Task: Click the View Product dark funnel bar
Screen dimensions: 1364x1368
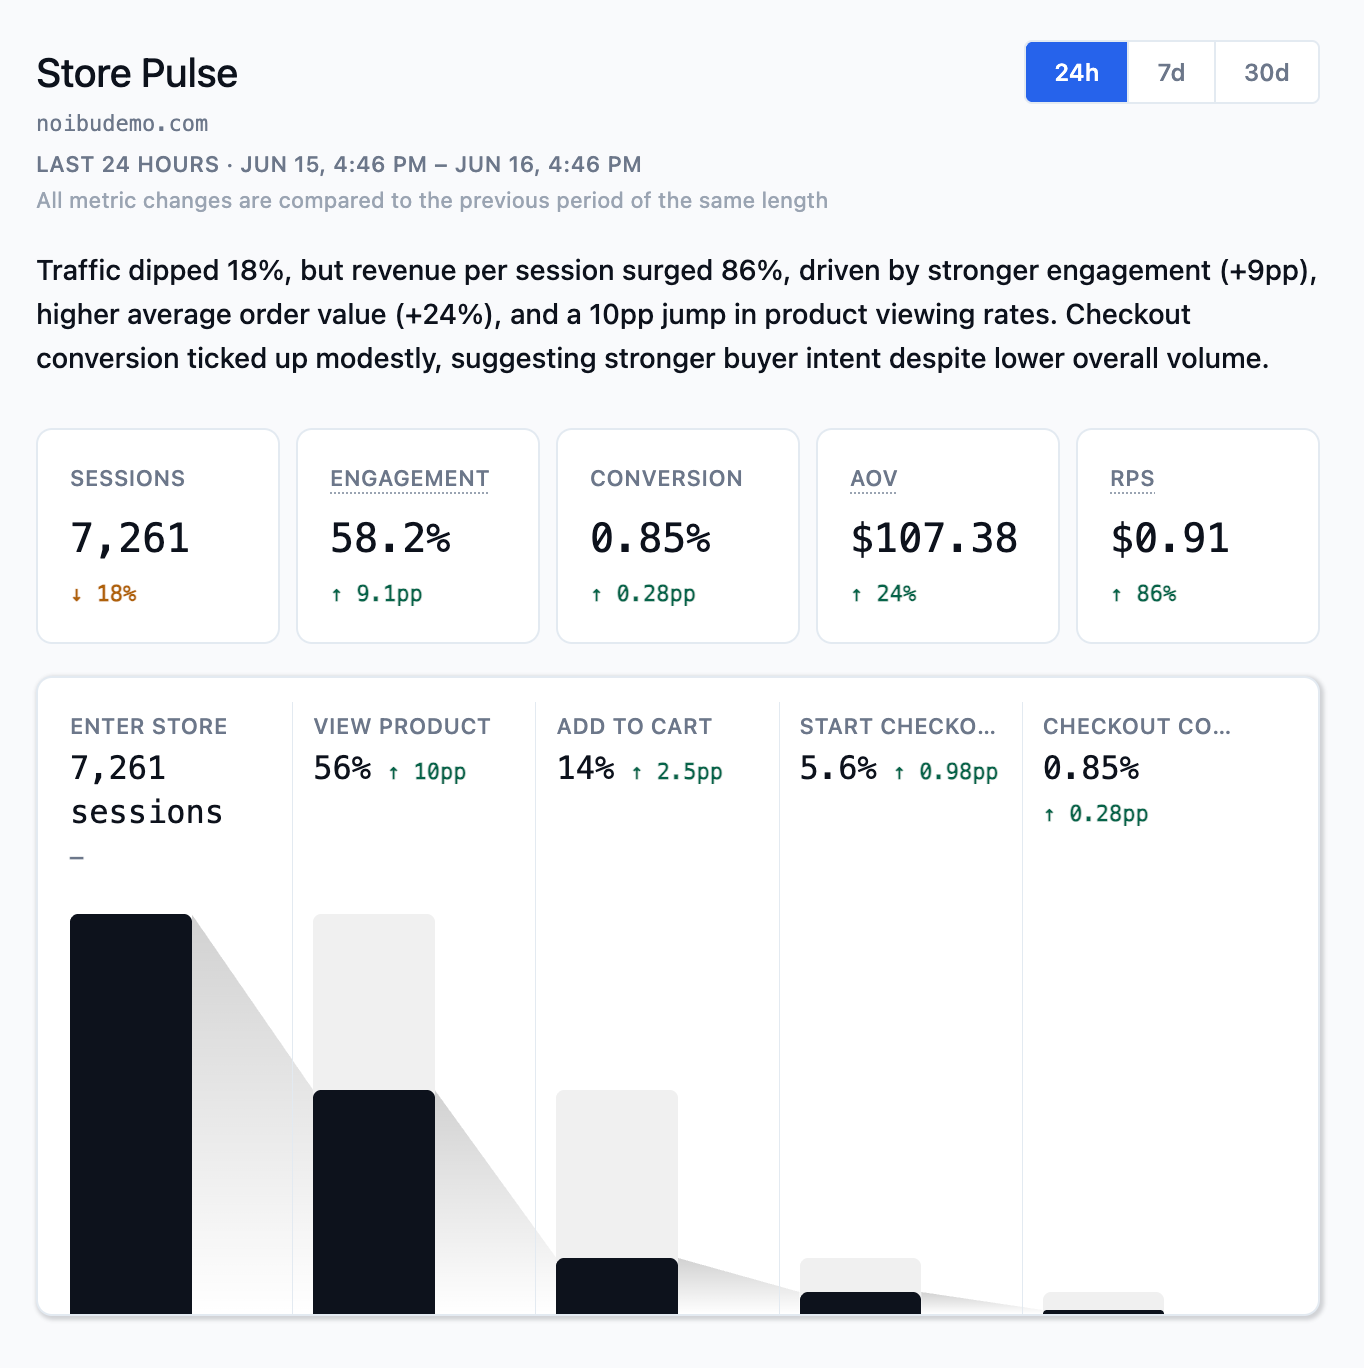Action: (374, 1202)
